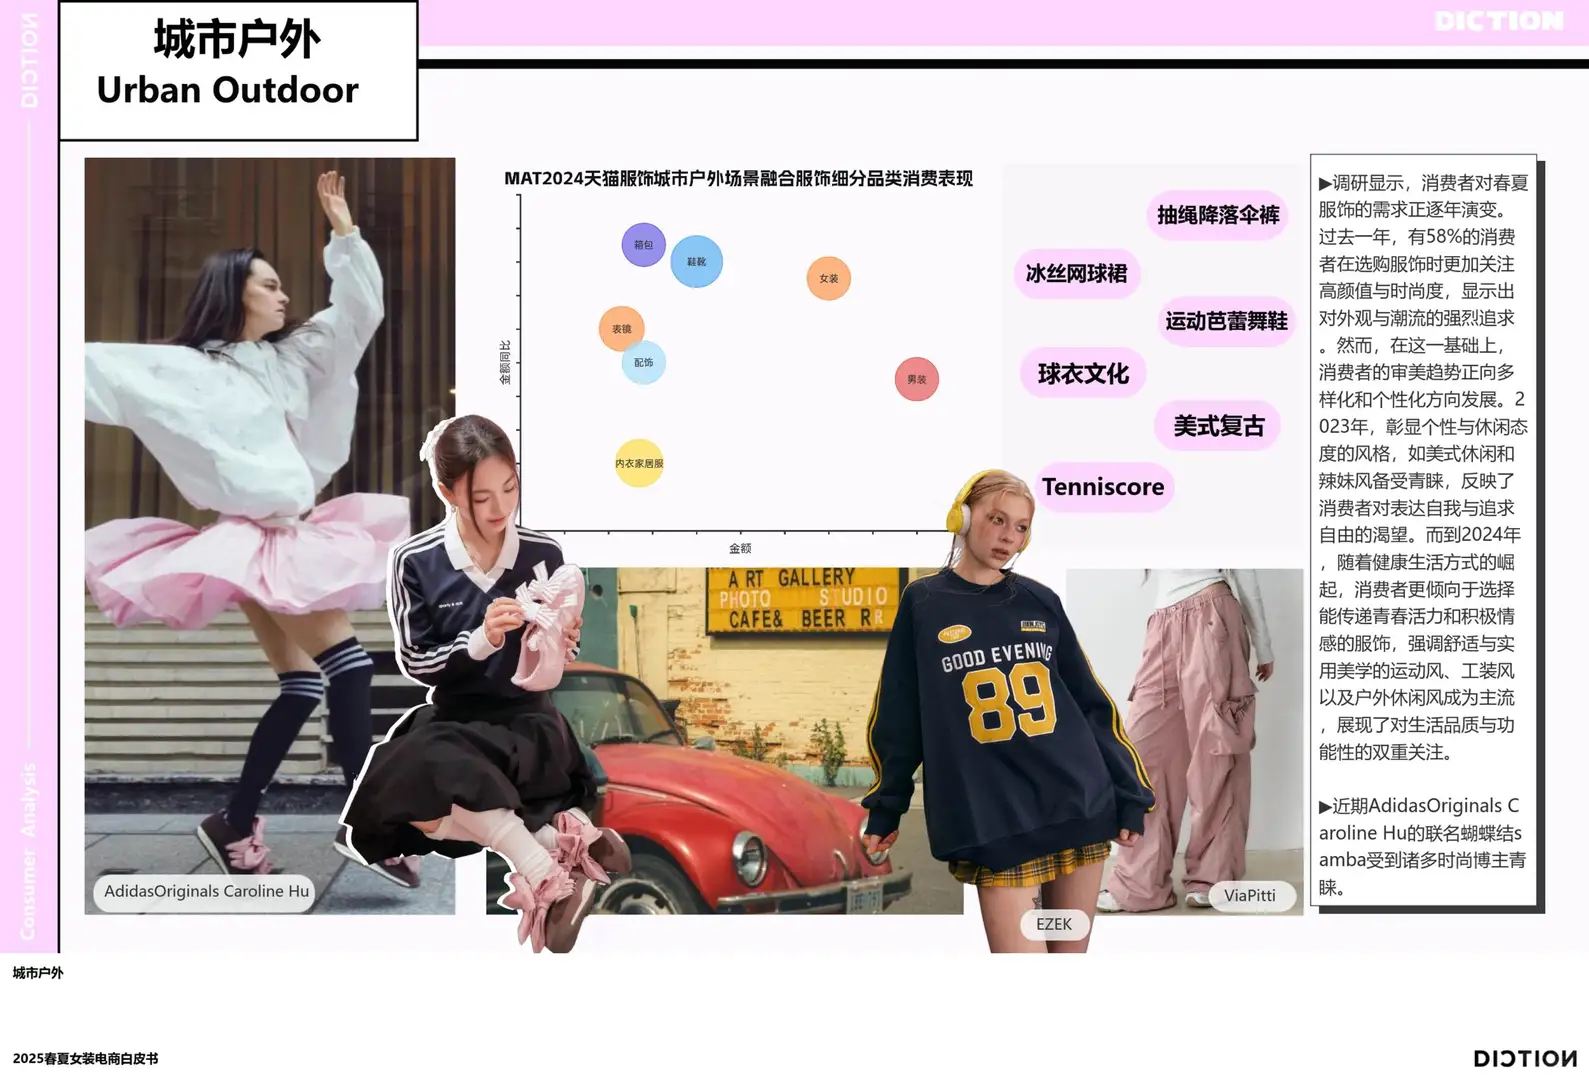Click the purple 箱包 bubble in chart
This screenshot has width=1589, height=1080.
coord(643,245)
